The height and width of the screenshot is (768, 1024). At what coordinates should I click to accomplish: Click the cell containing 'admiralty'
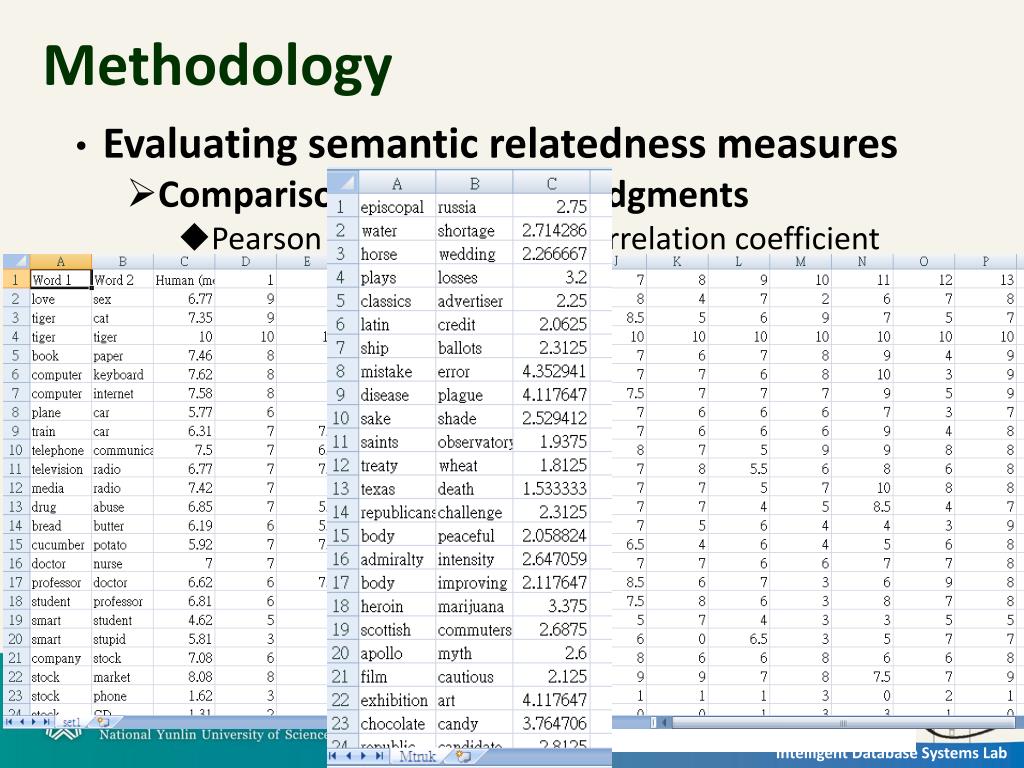[x=397, y=559]
